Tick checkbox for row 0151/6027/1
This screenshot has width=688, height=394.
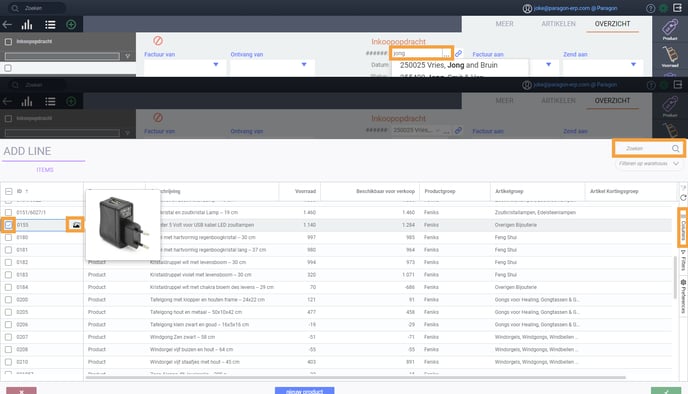pyautogui.click(x=8, y=212)
